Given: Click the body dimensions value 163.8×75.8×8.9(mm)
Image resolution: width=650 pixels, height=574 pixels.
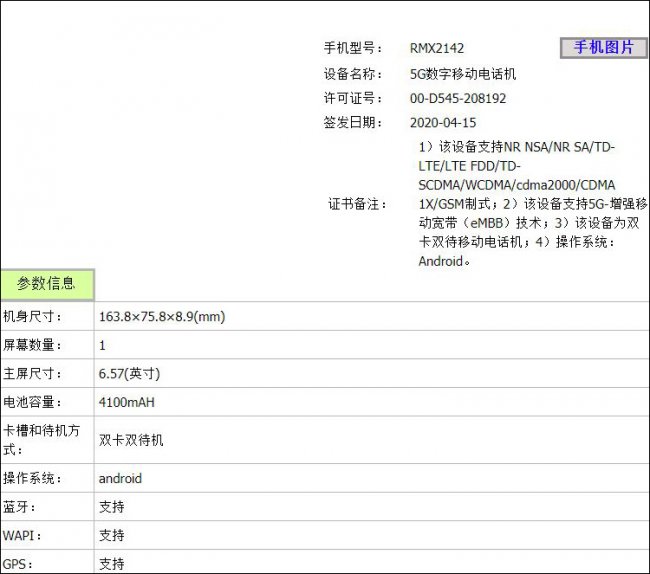Looking at the screenshot, I should click(162, 317).
